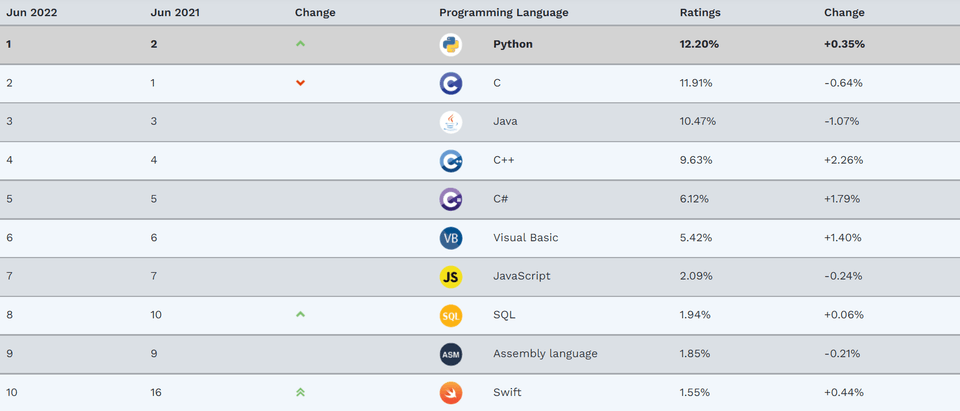Click the Python logo icon
Image resolution: width=960 pixels, height=411 pixels.
[x=451, y=44]
